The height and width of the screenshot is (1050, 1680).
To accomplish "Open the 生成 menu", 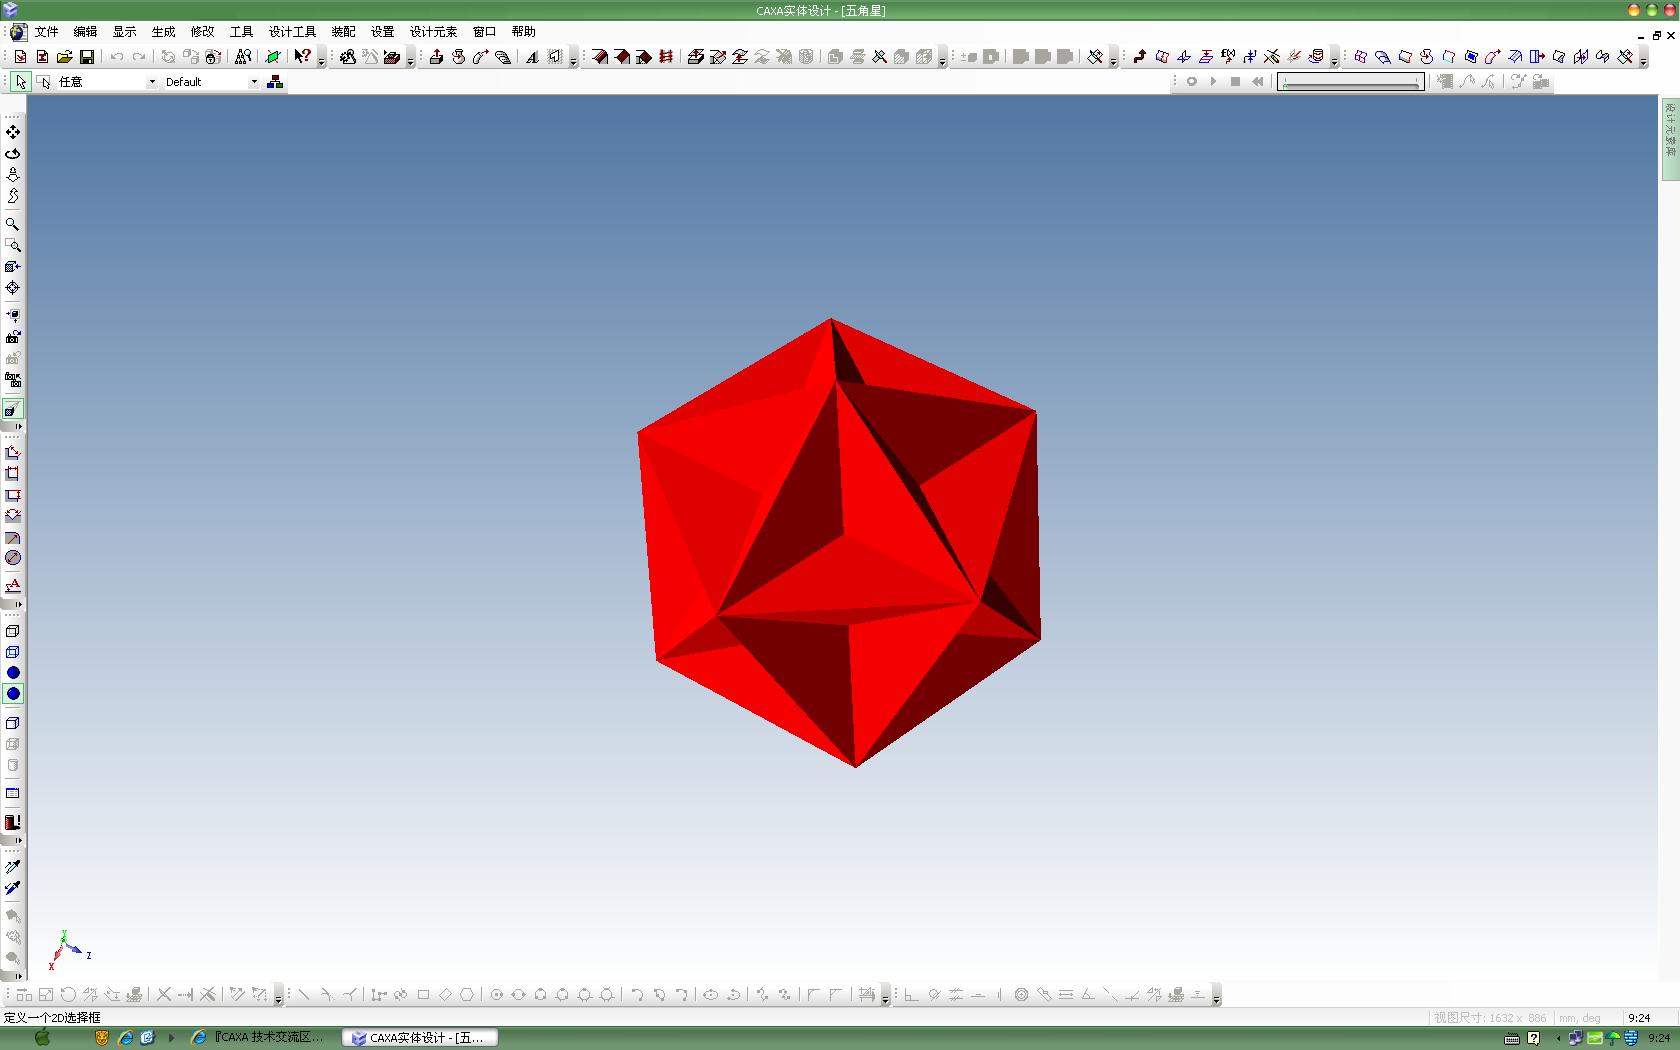I will coord(163,32).
